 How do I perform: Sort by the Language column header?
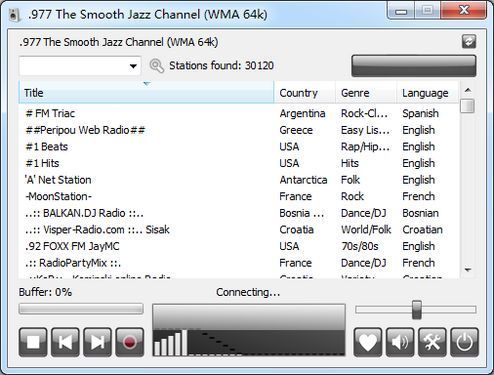pyautogui.click(x=427, y=93)
